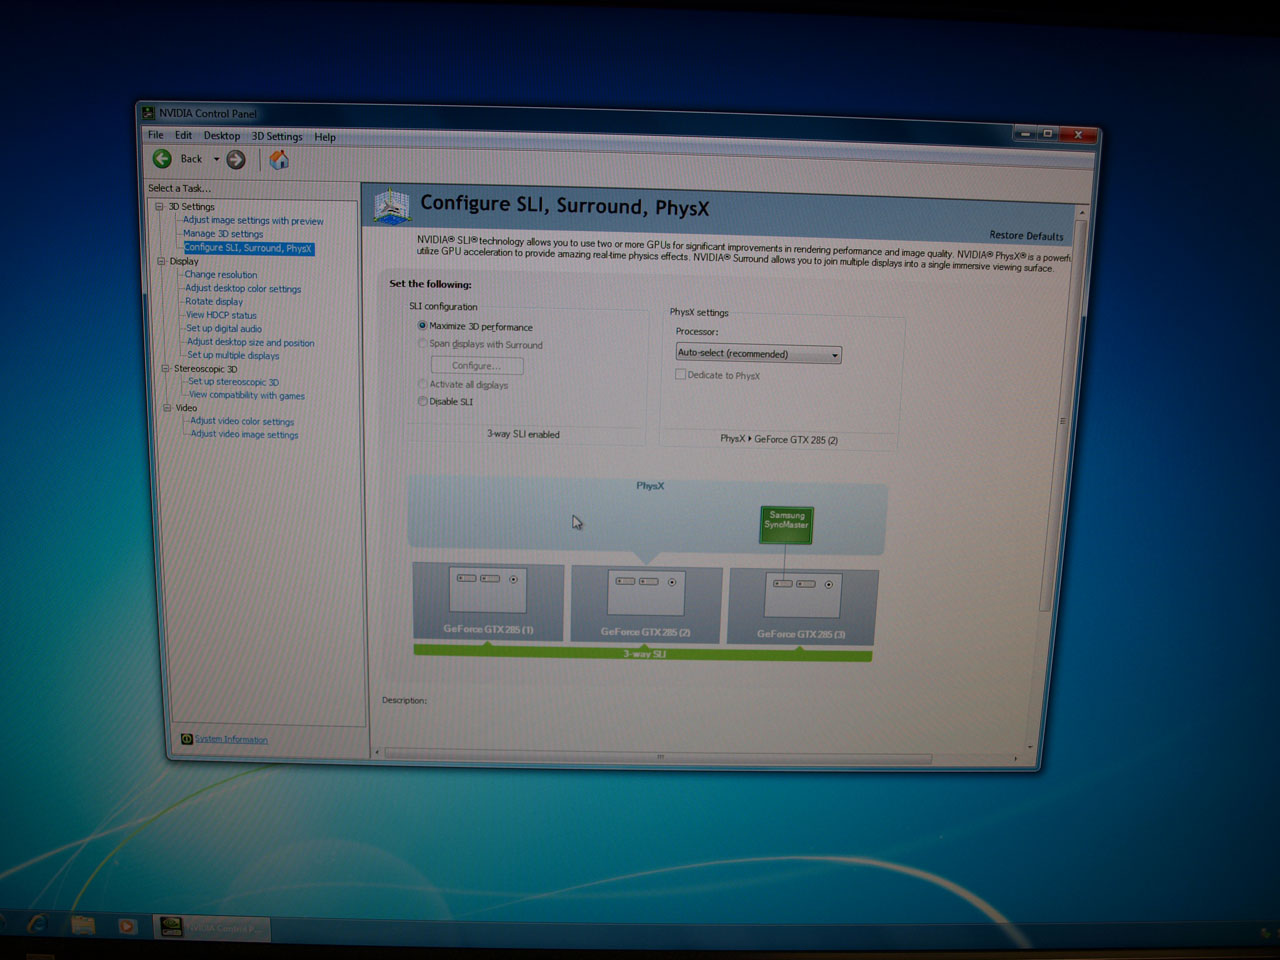Open Adjust desktop color settings

pyautogui.click(x=243, y=289)
